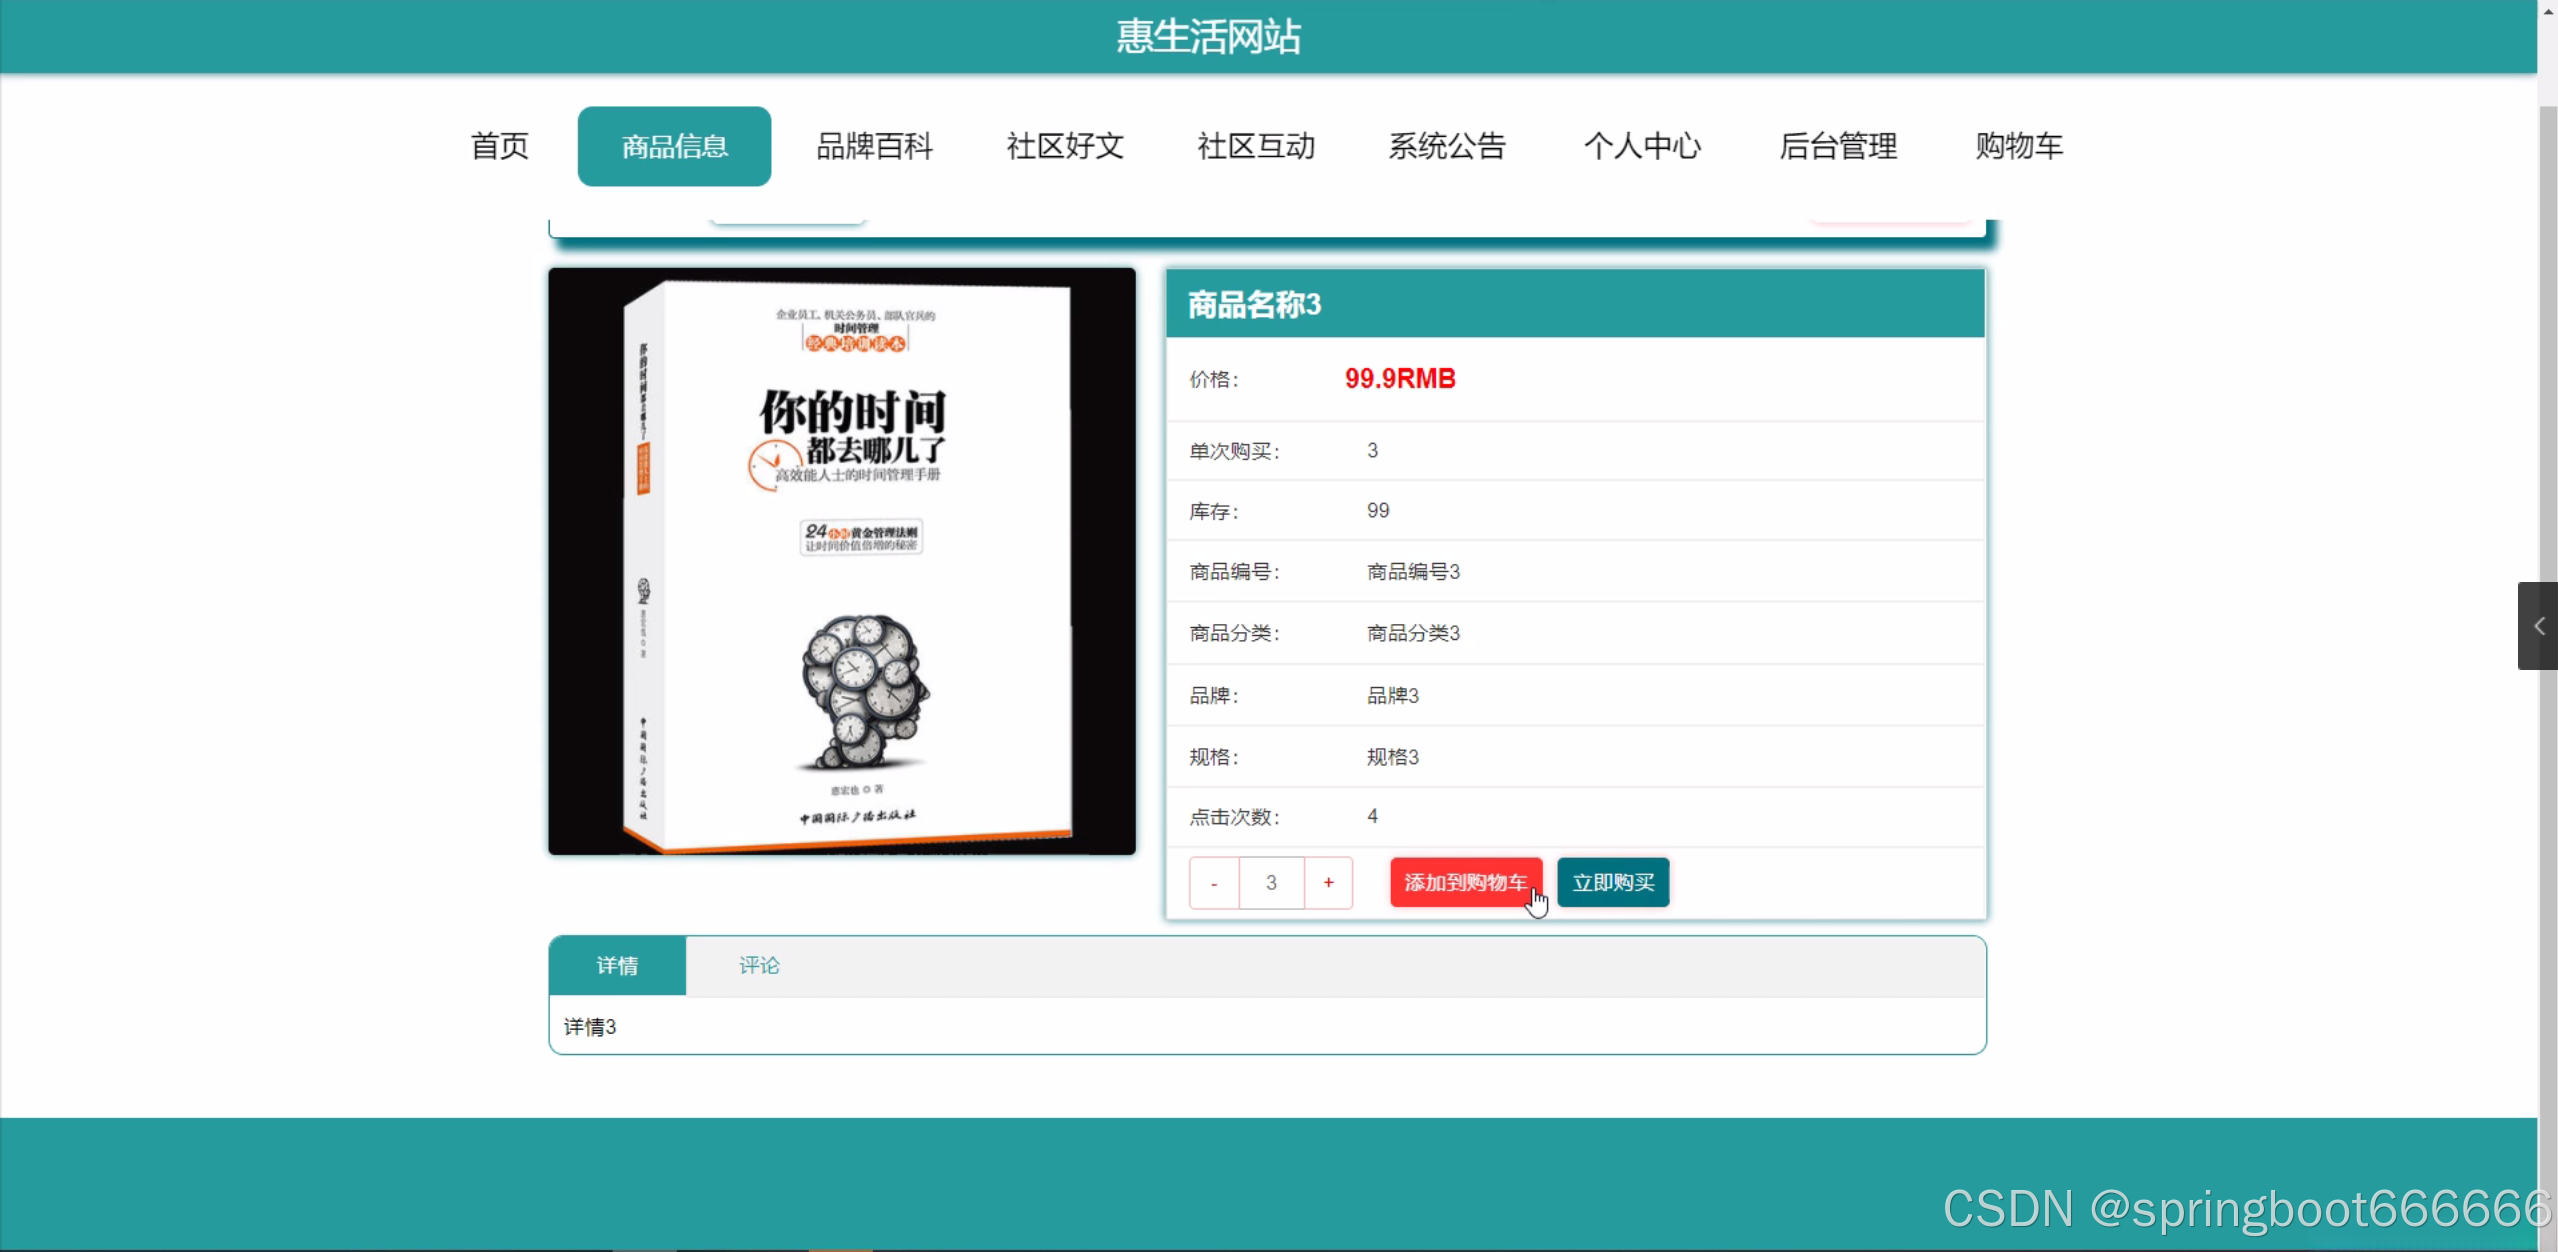Click the book cover product image
Screen dimensions: 2558x1252
click(x=841, y=561)
